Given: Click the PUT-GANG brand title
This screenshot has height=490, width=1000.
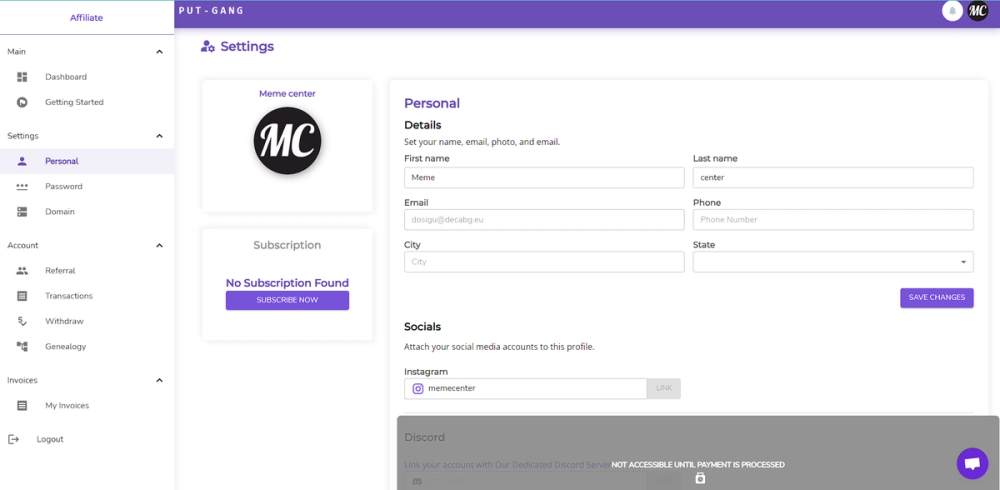Looking at the screenshot, I should click(212, 11).
